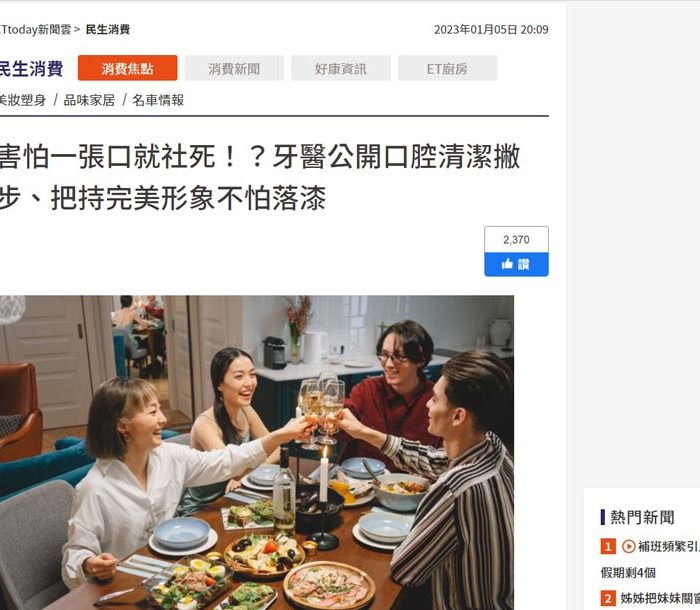Click the Facebook thumbs-up like icon

coord(507,264)
